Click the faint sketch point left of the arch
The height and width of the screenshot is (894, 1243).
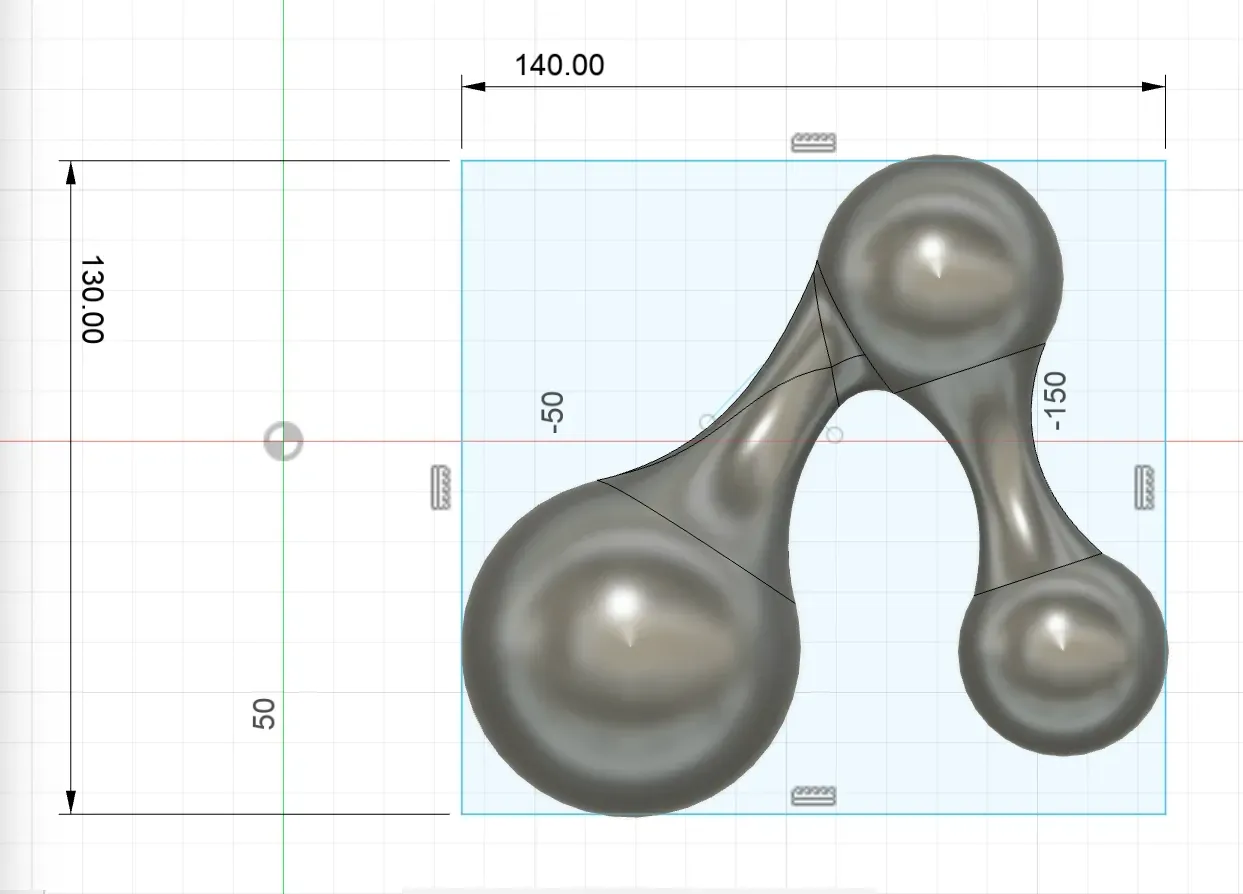point(707,421)
